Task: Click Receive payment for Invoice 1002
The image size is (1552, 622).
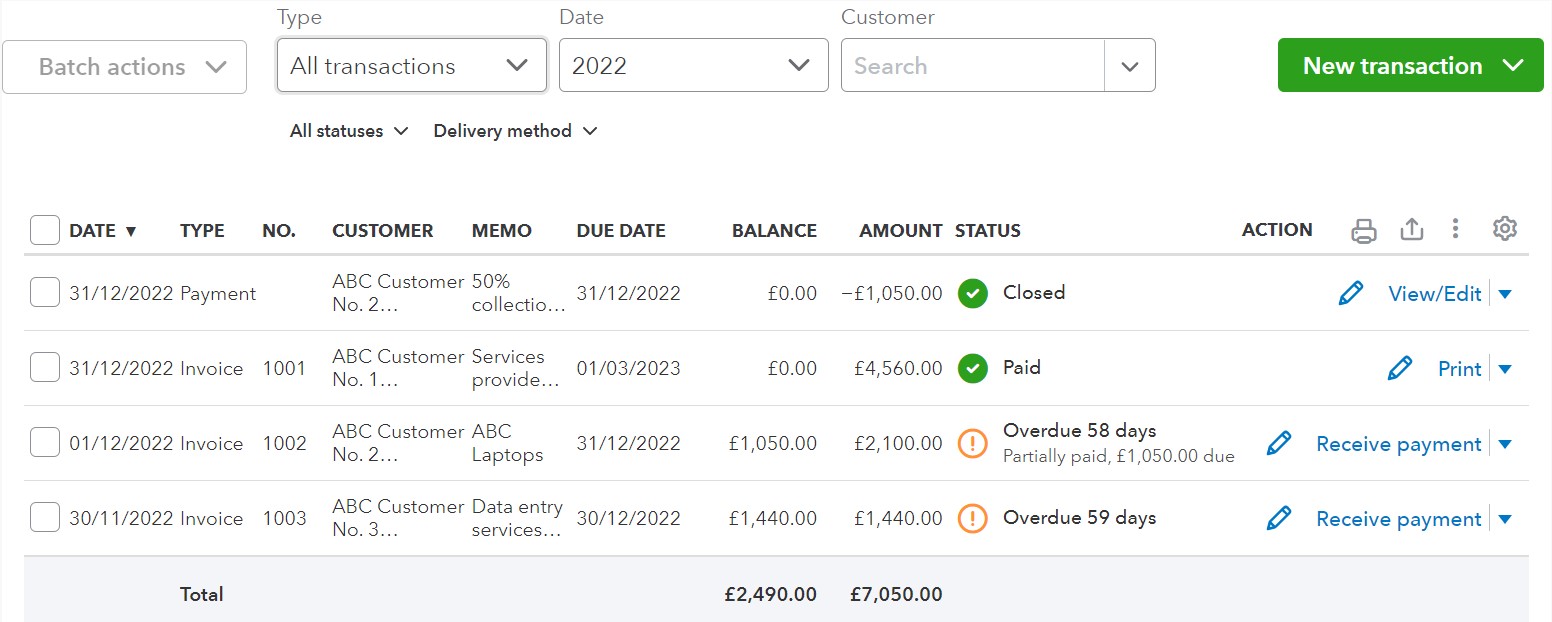Action: pyautogui.click(x=1398, y=444)
